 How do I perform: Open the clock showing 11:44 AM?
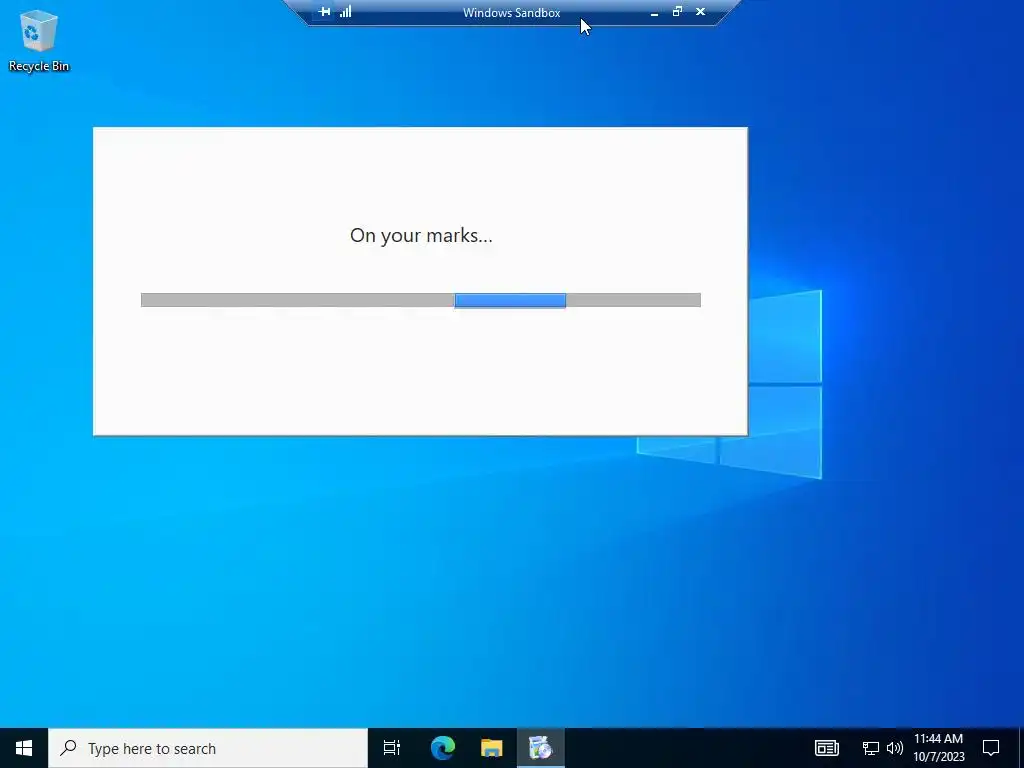pyautogui.click(x=938, y=748)
